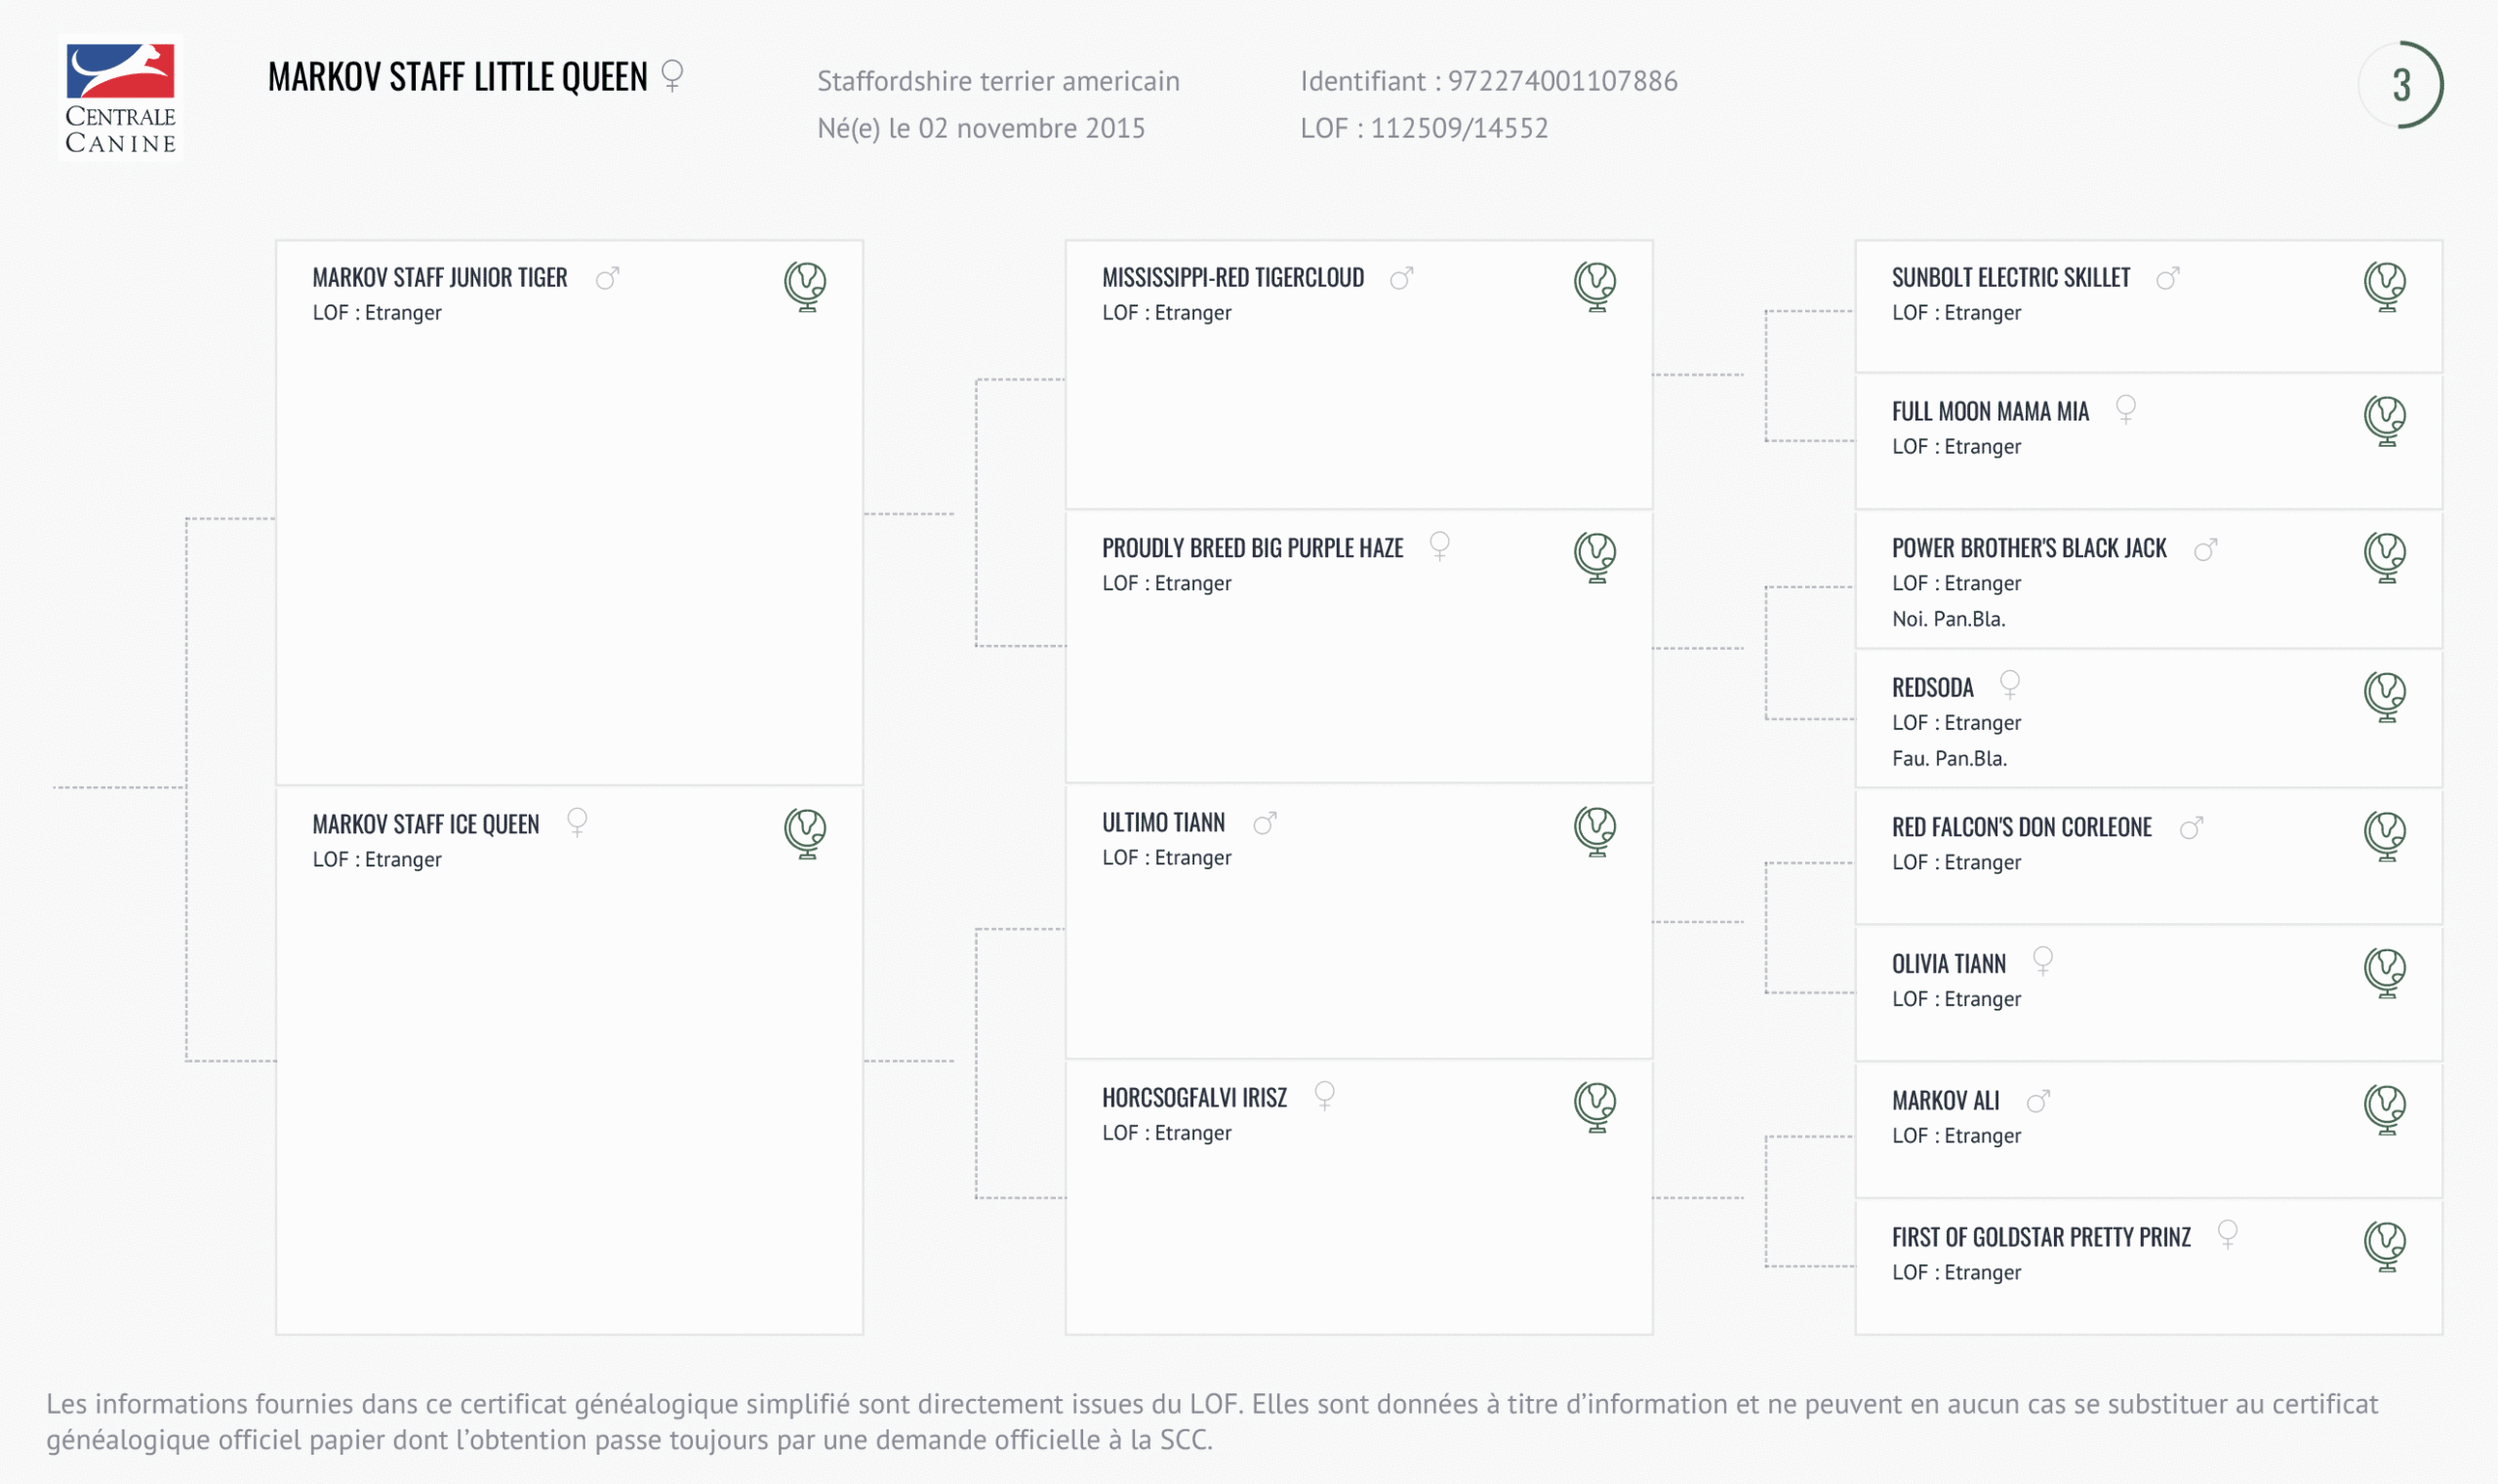Image resolution: width=2498 pixels, height=1484 pixels.
Task: Select First Of Goldstar Pretty Prinz name
Action: (x=2040, y=1238)
